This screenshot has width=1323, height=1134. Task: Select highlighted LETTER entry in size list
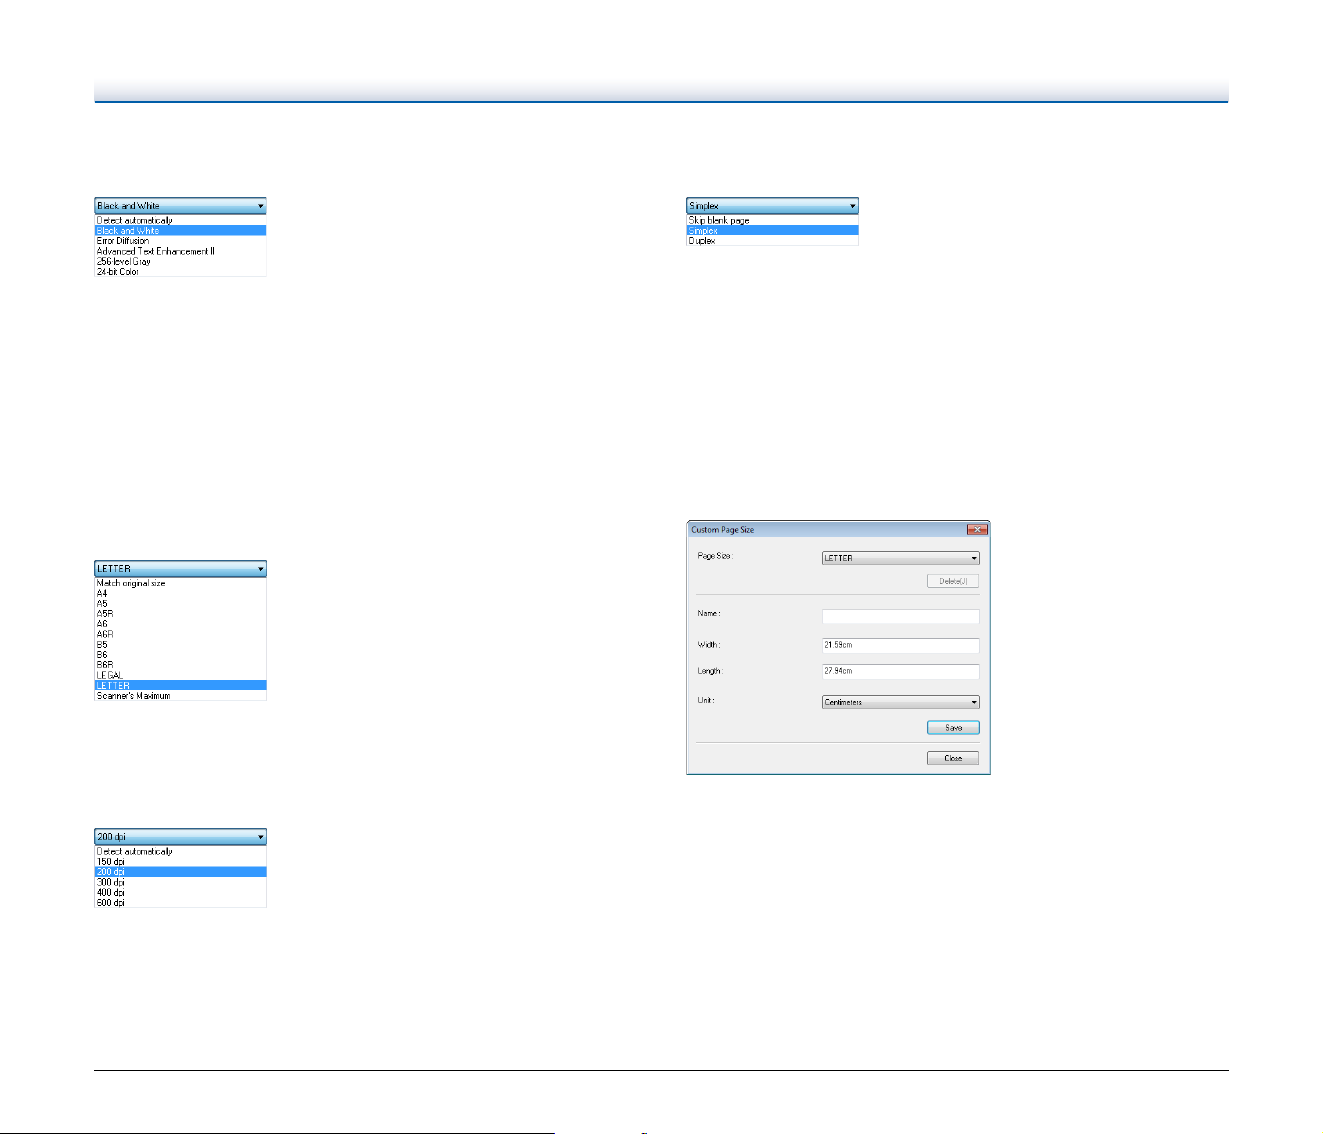[x=180, y=685]
